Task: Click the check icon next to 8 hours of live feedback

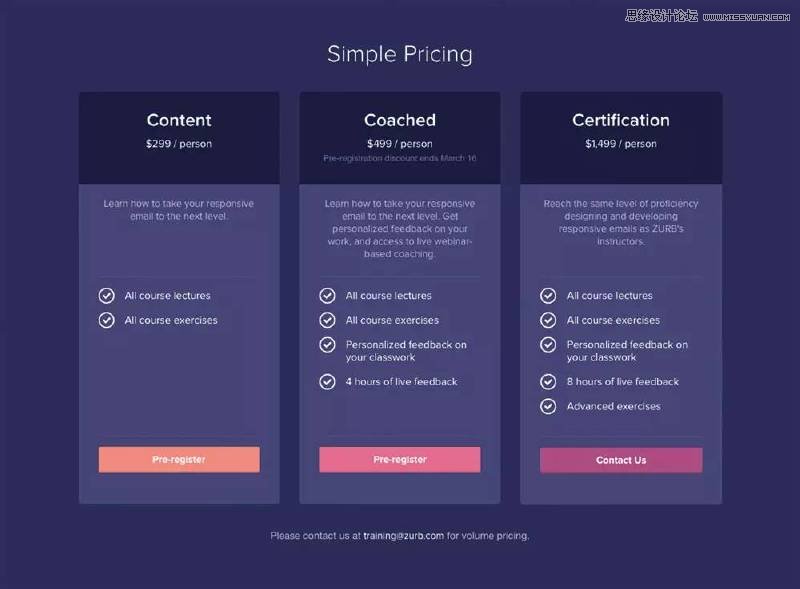Action: point(548,381)
